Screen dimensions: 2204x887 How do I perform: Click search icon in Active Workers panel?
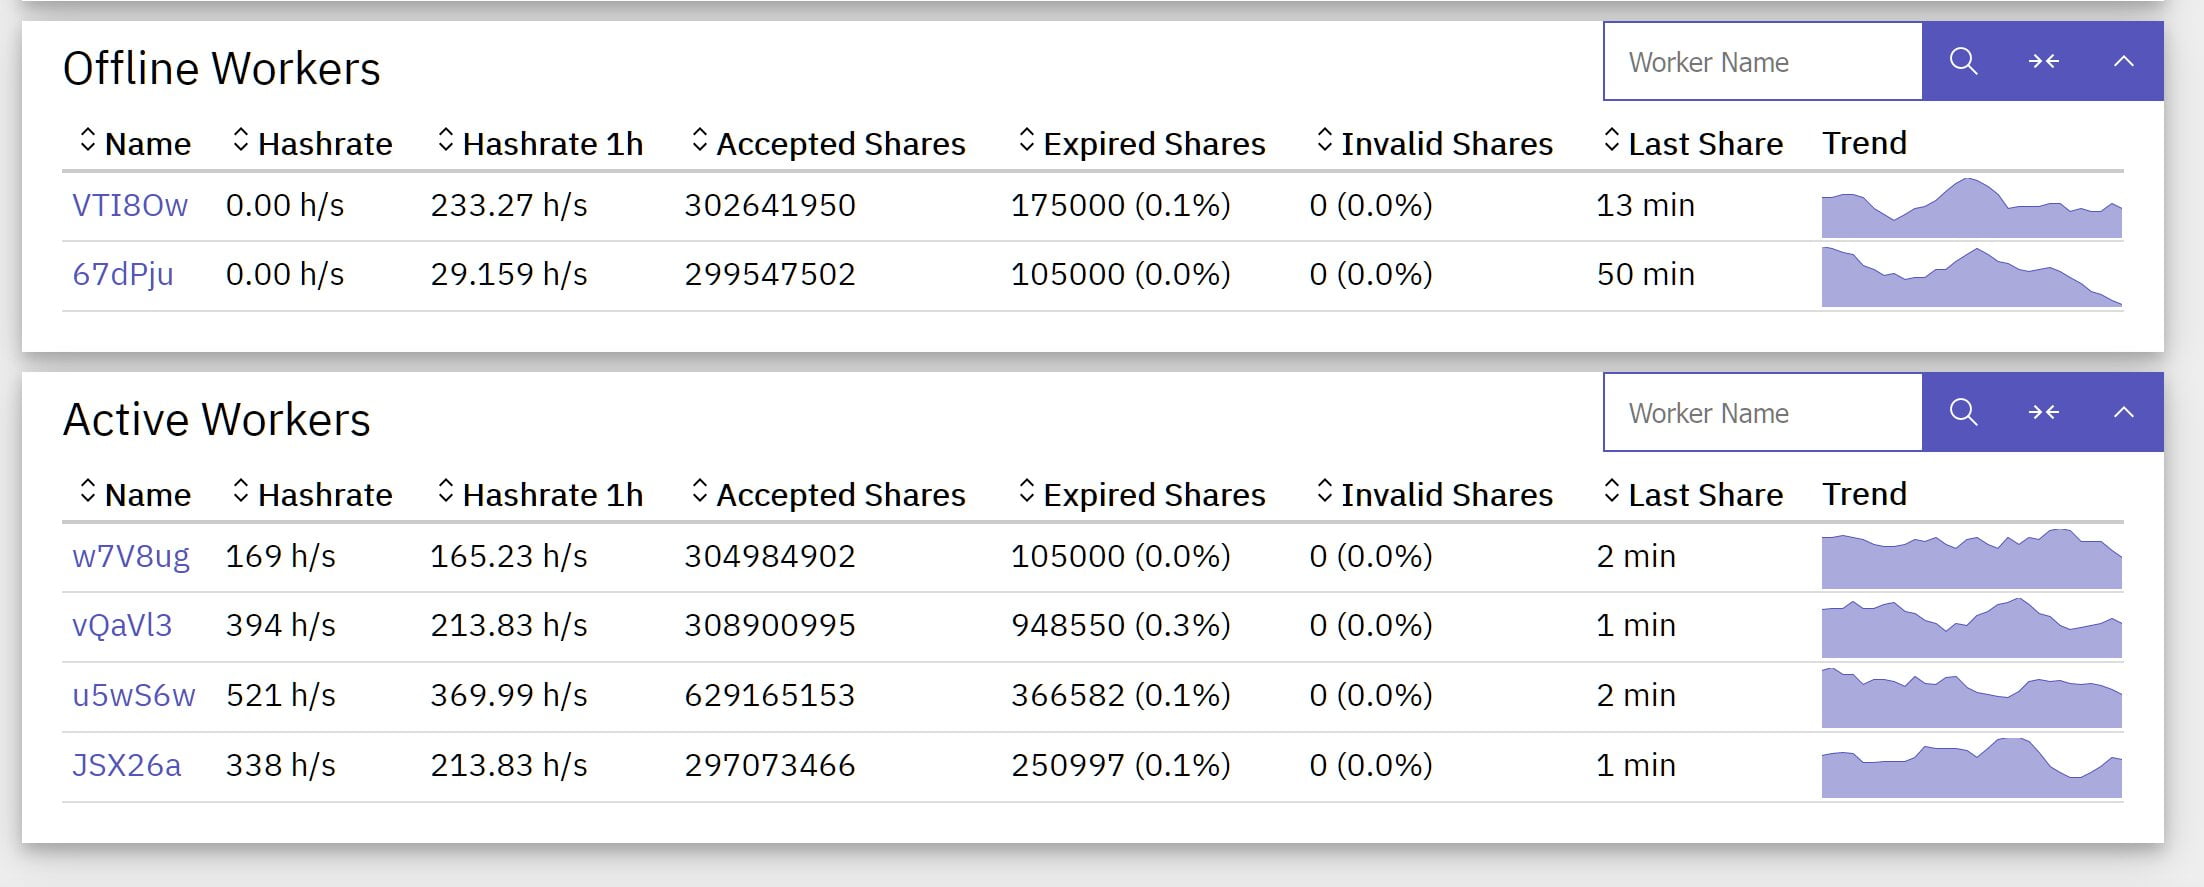coord(1963,413)
